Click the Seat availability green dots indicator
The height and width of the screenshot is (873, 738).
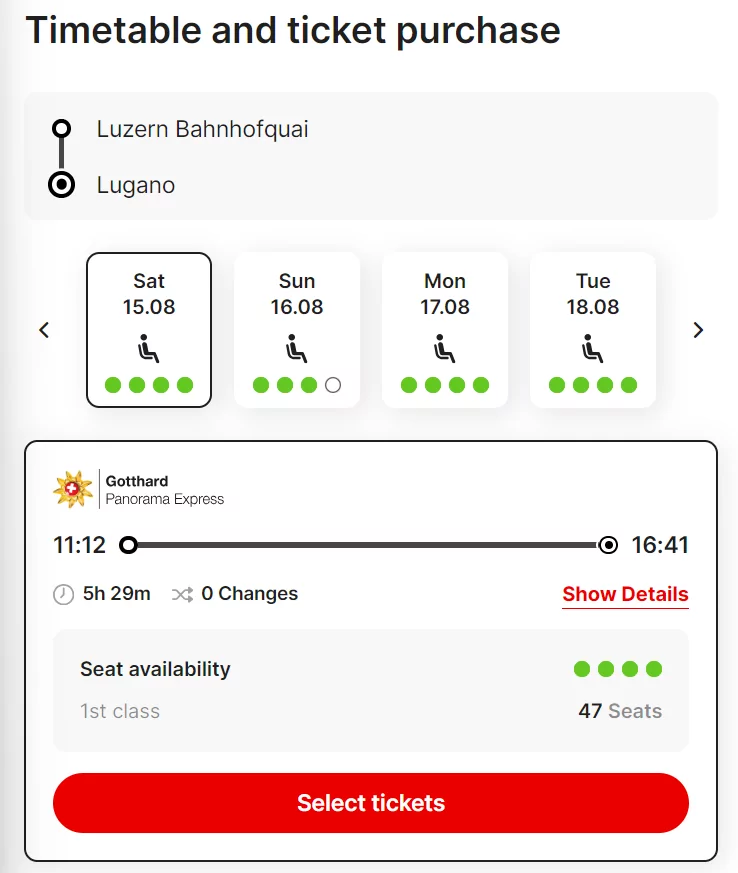618,669
